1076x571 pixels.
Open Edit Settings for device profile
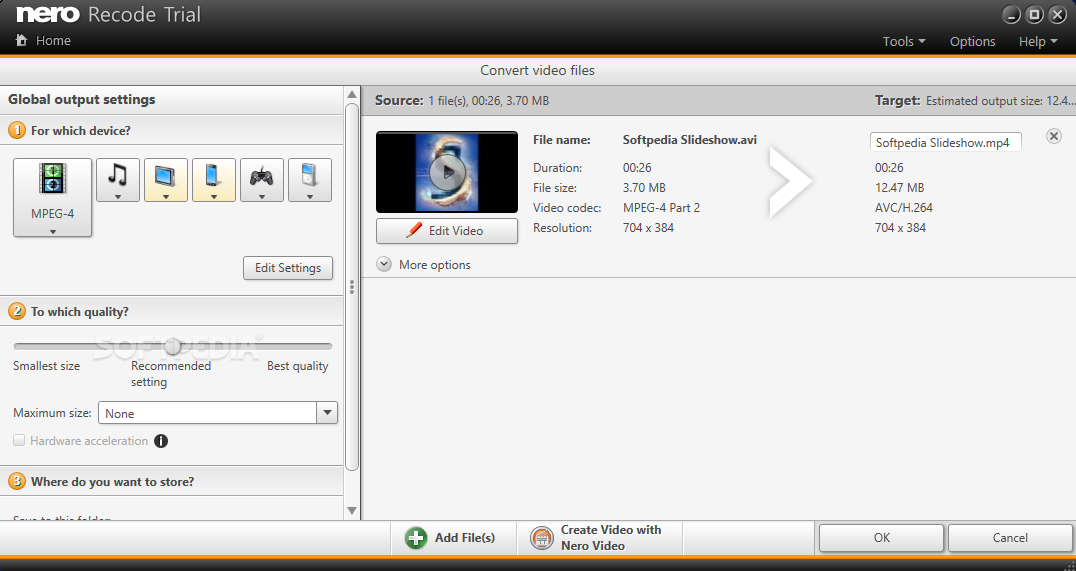click(x=288, y=268)
